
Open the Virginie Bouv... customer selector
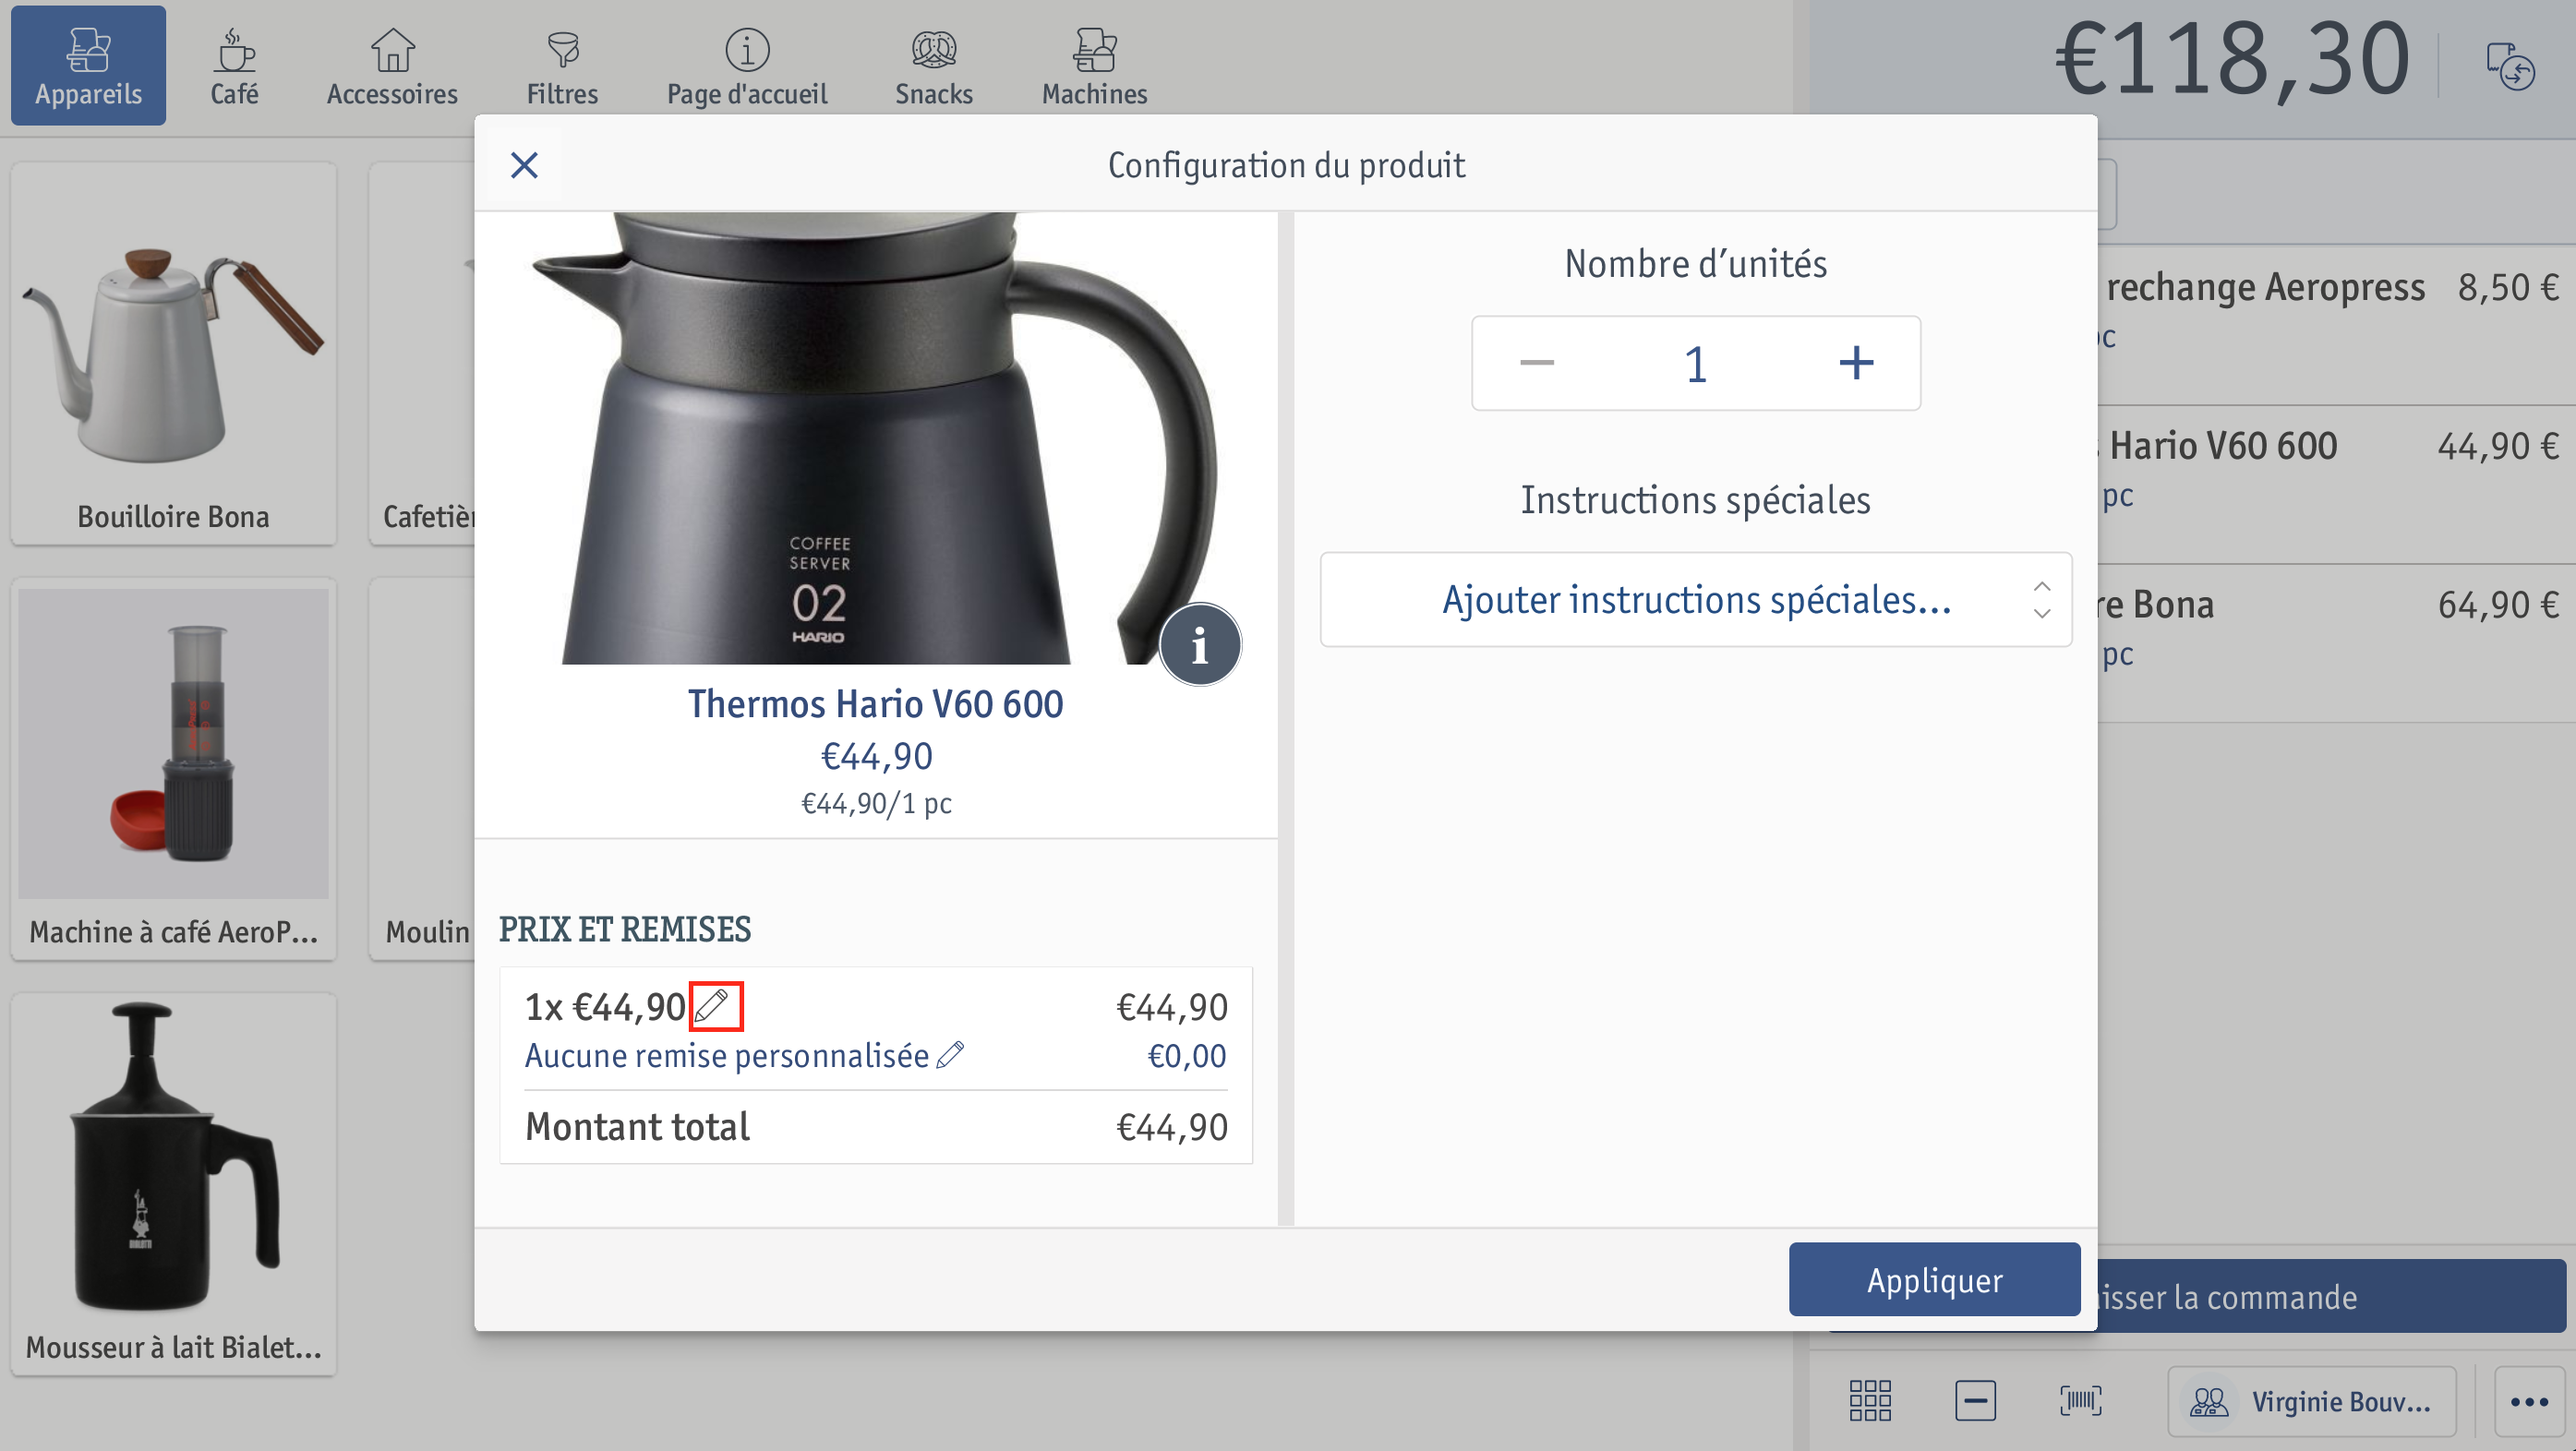(2311, 1401)
